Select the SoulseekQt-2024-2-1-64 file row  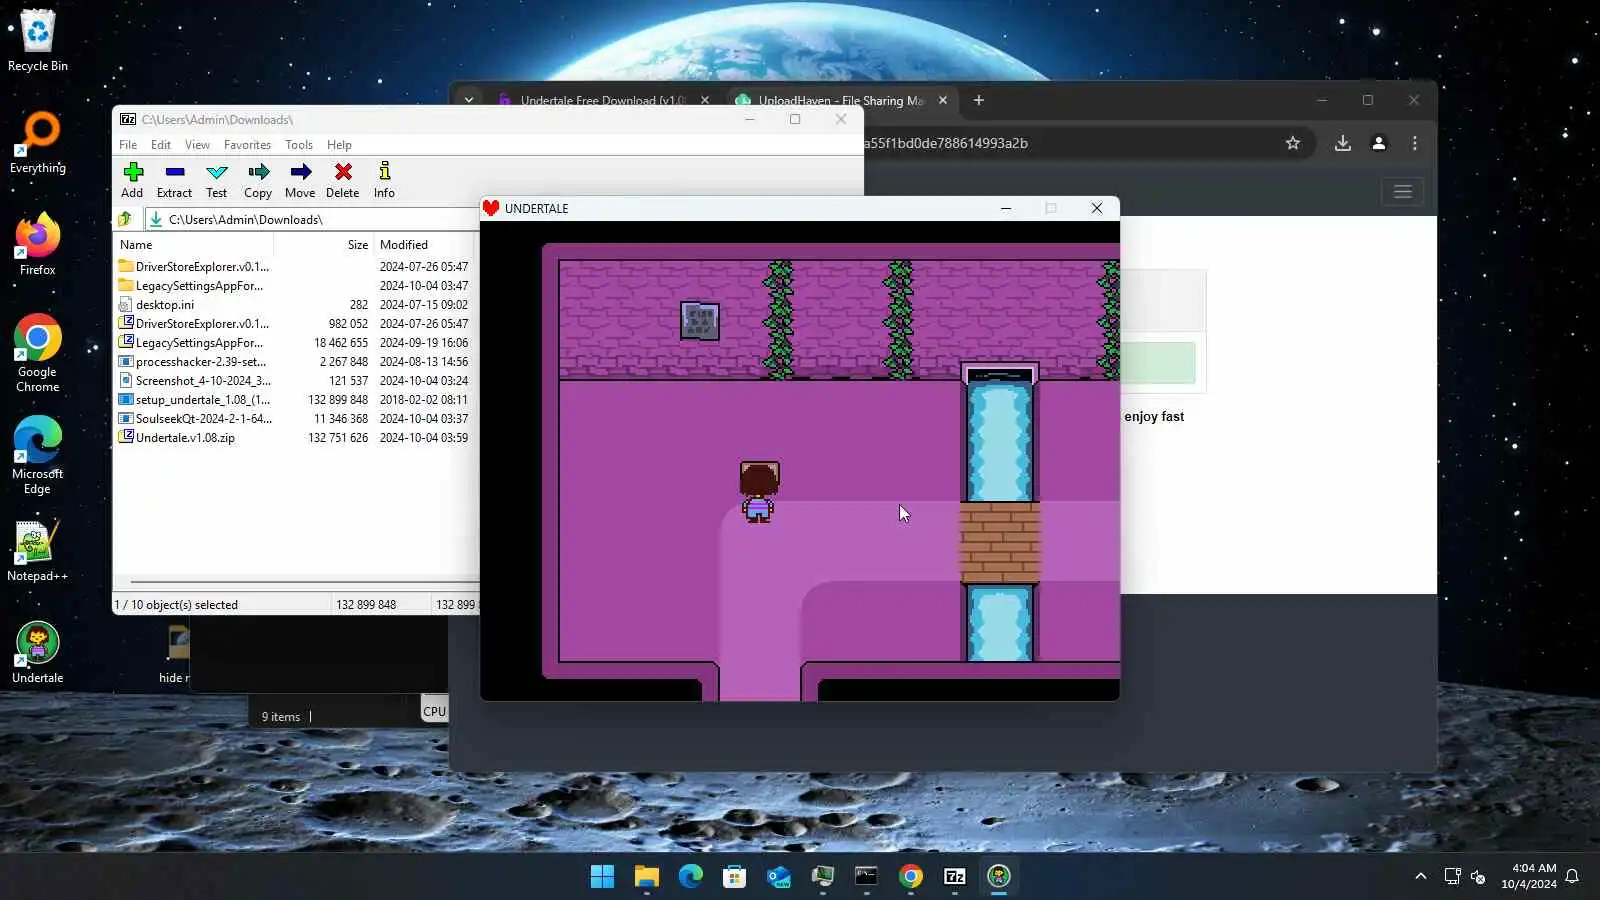point(296,419)
